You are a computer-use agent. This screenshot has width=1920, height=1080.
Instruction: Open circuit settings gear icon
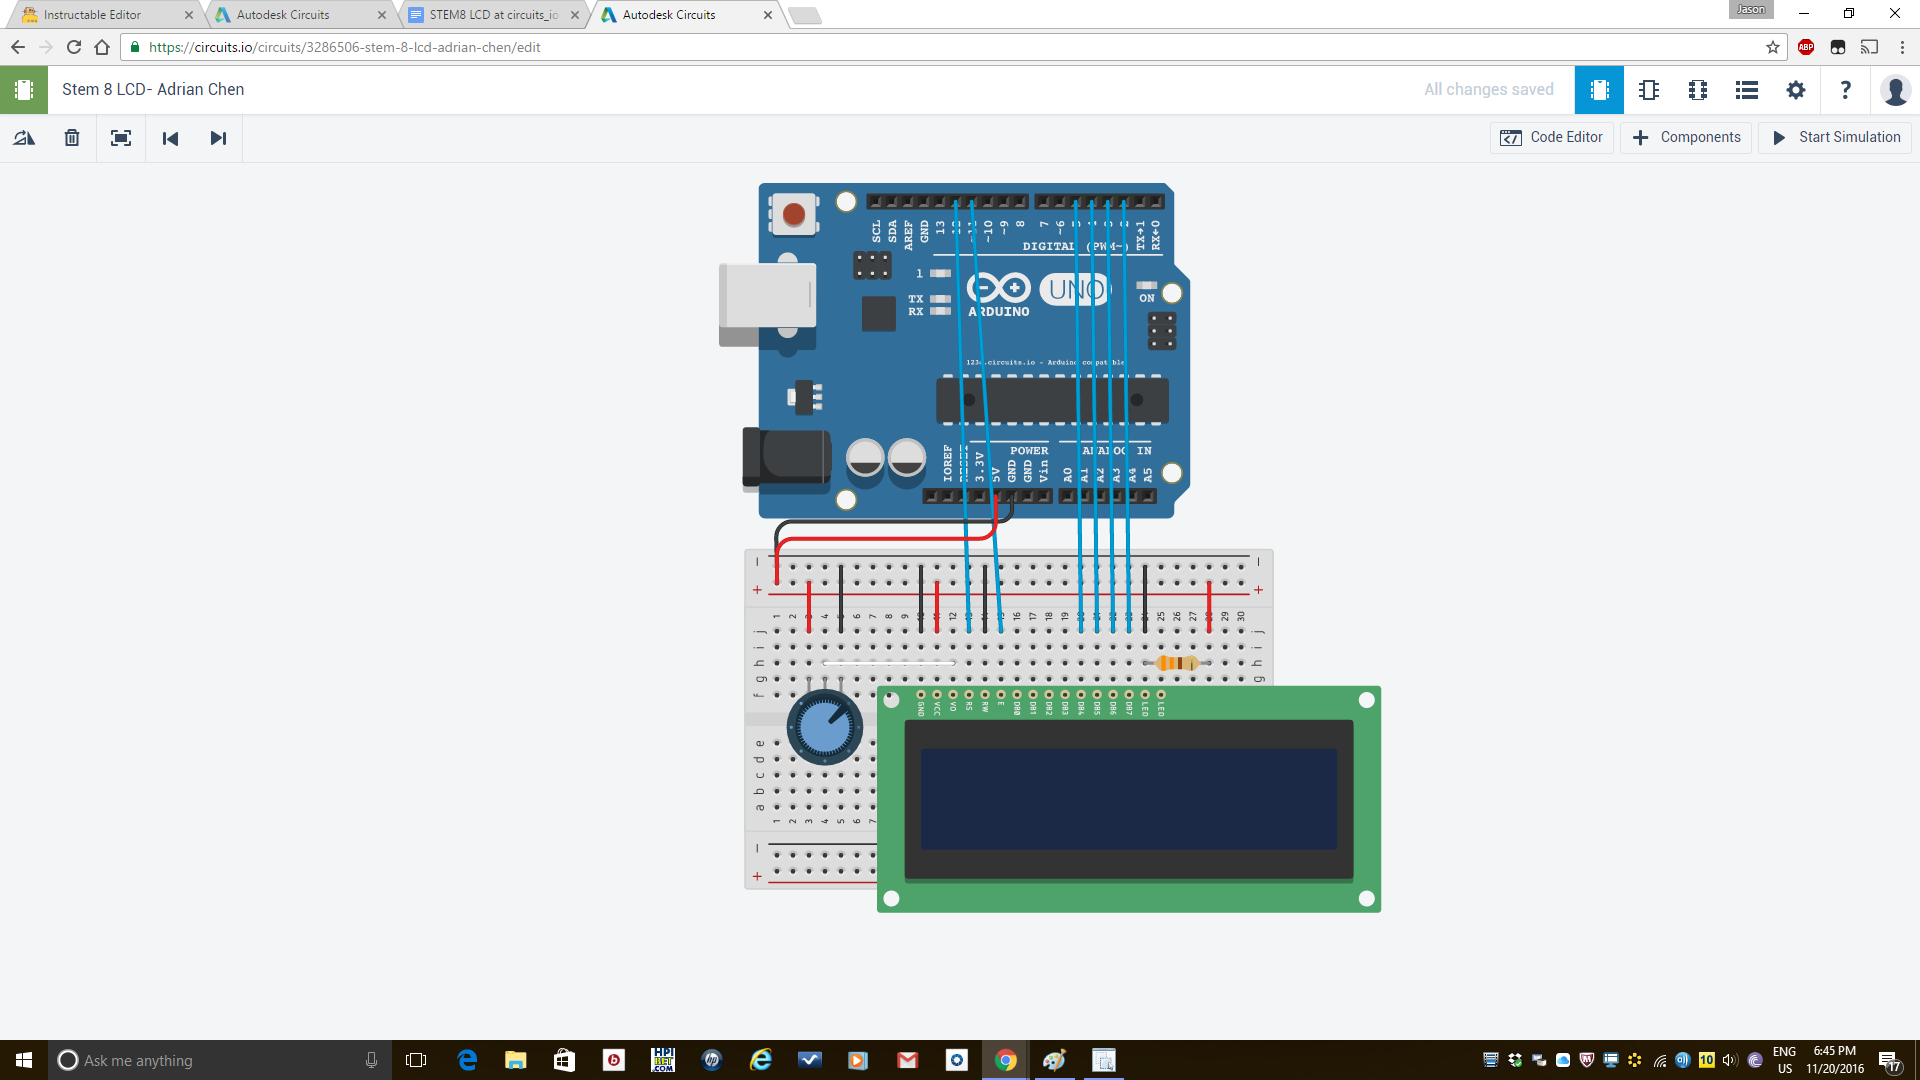(x=1796, y=90)
